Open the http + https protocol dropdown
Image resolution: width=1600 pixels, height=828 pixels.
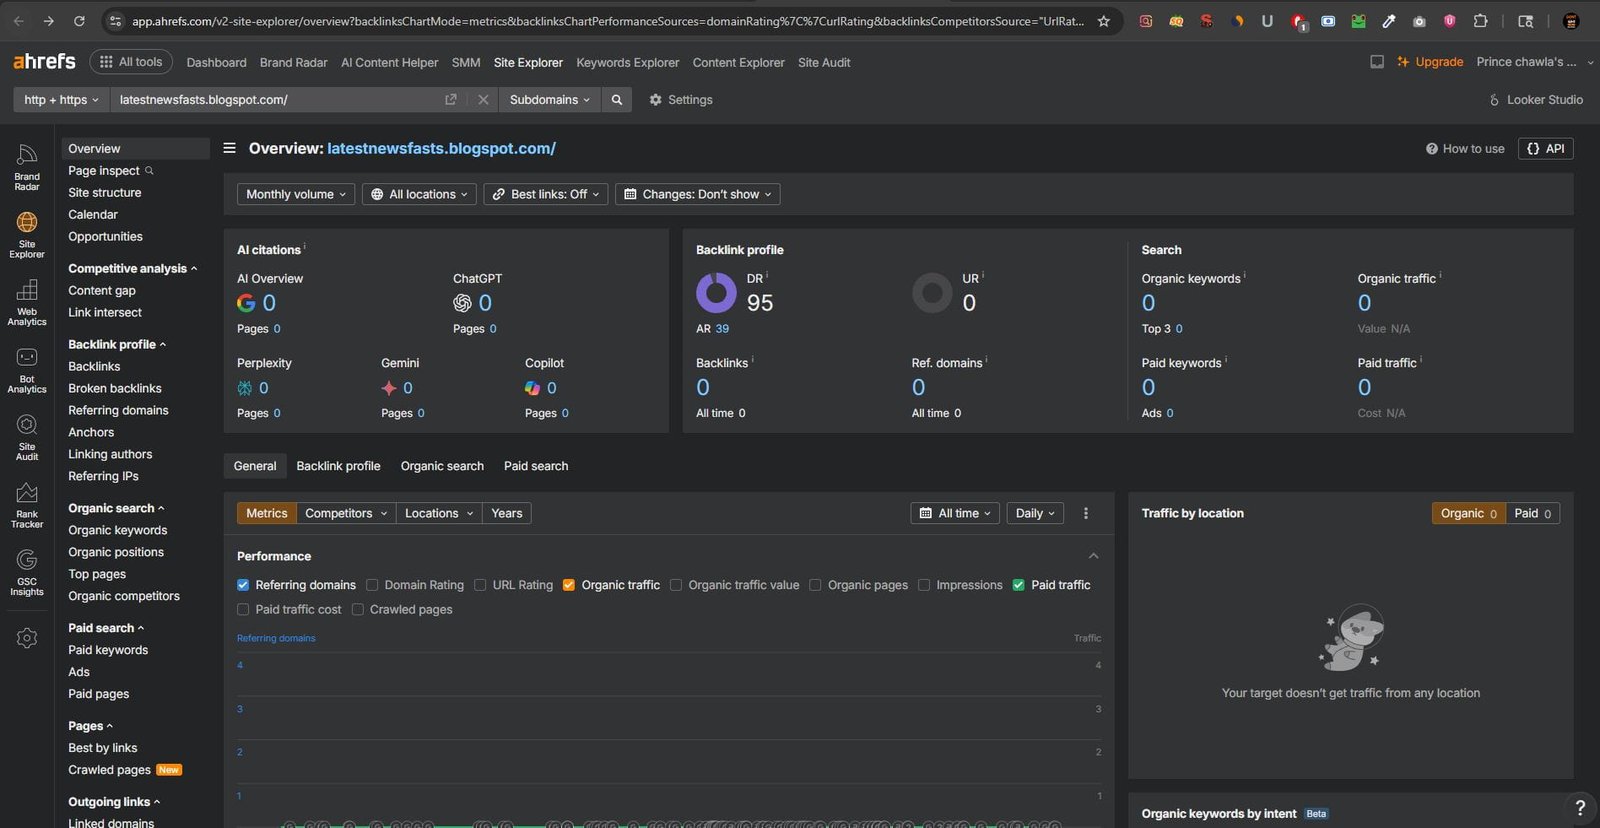(x=61, y=100)
